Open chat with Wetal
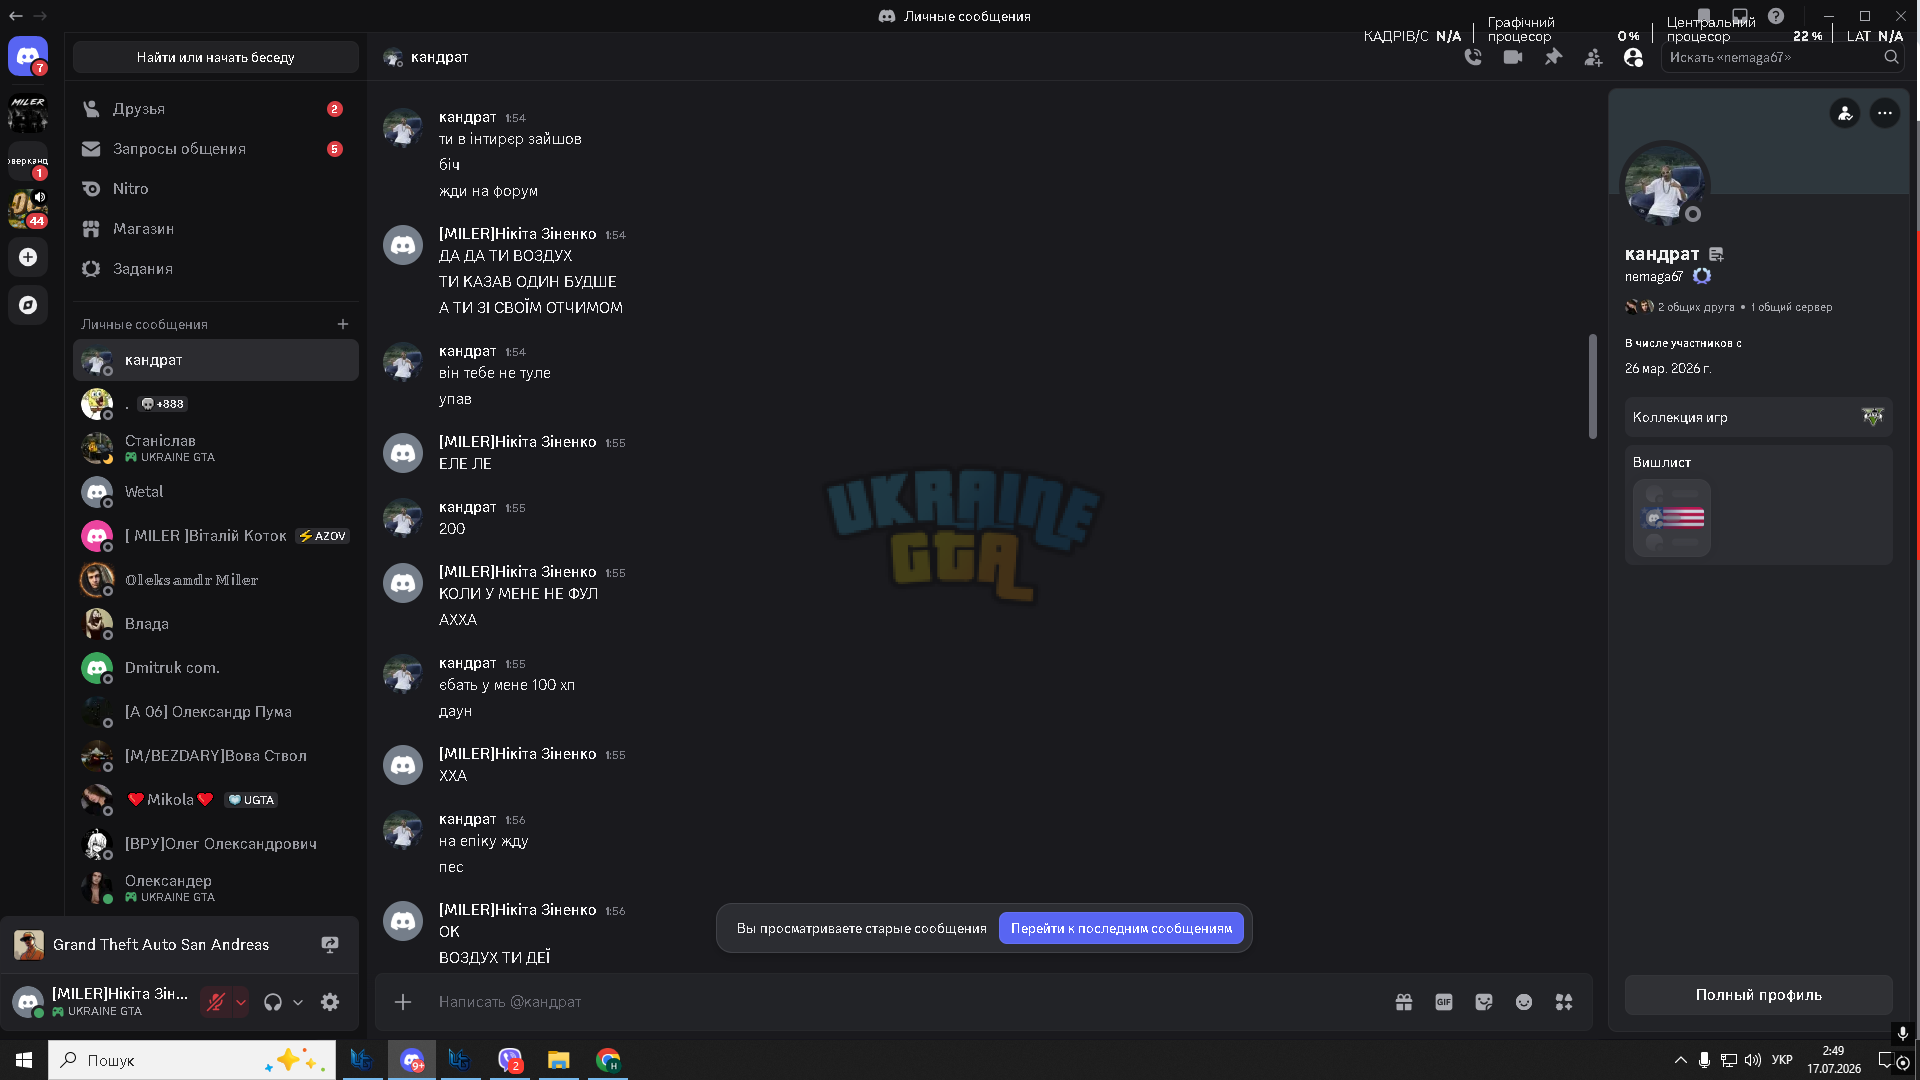The width and height of the screenshot is (1920, 1080). click(216, 492)
